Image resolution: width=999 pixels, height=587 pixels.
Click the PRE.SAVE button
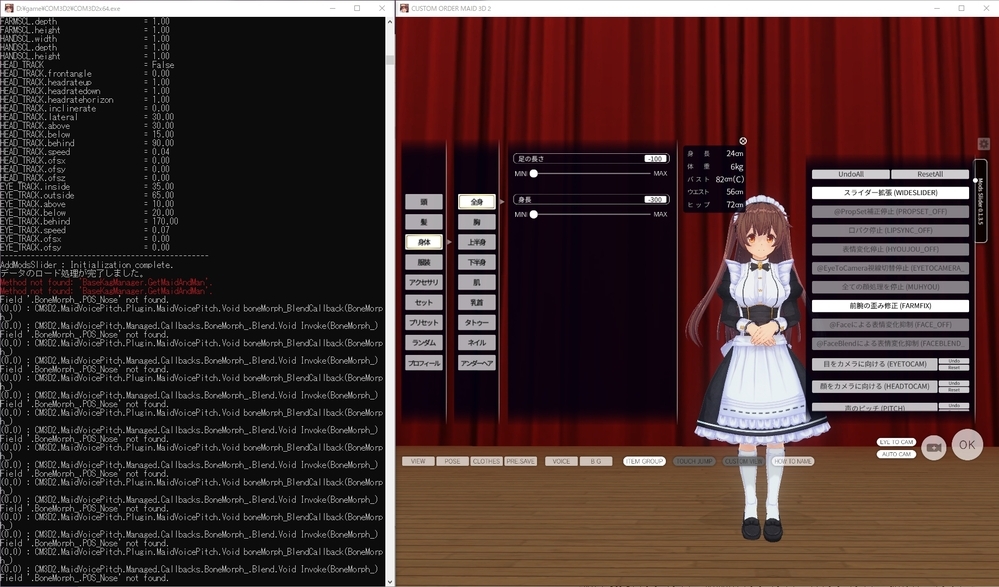(x=521, y=461)
